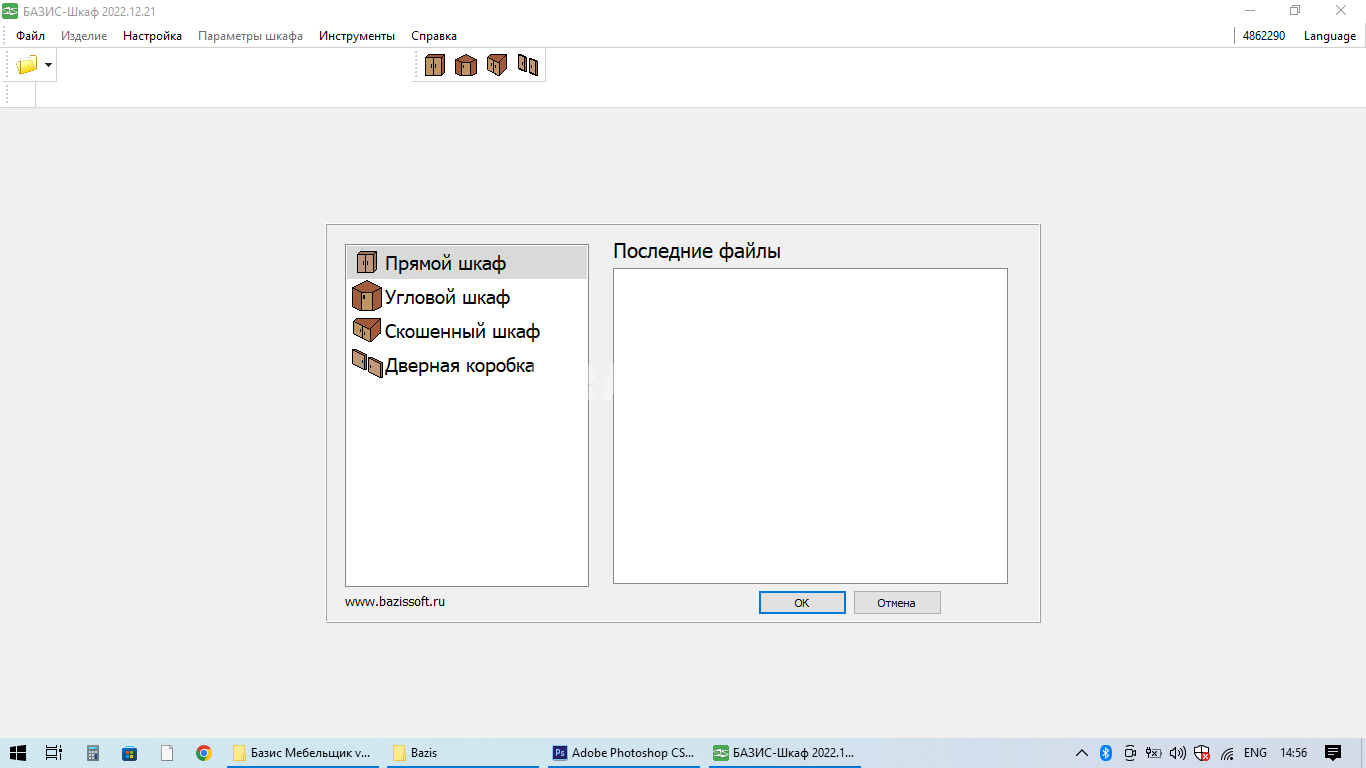The image size is (1366, 768).
Task: Open the Настройка menu
Action: [x=152, y=36]
